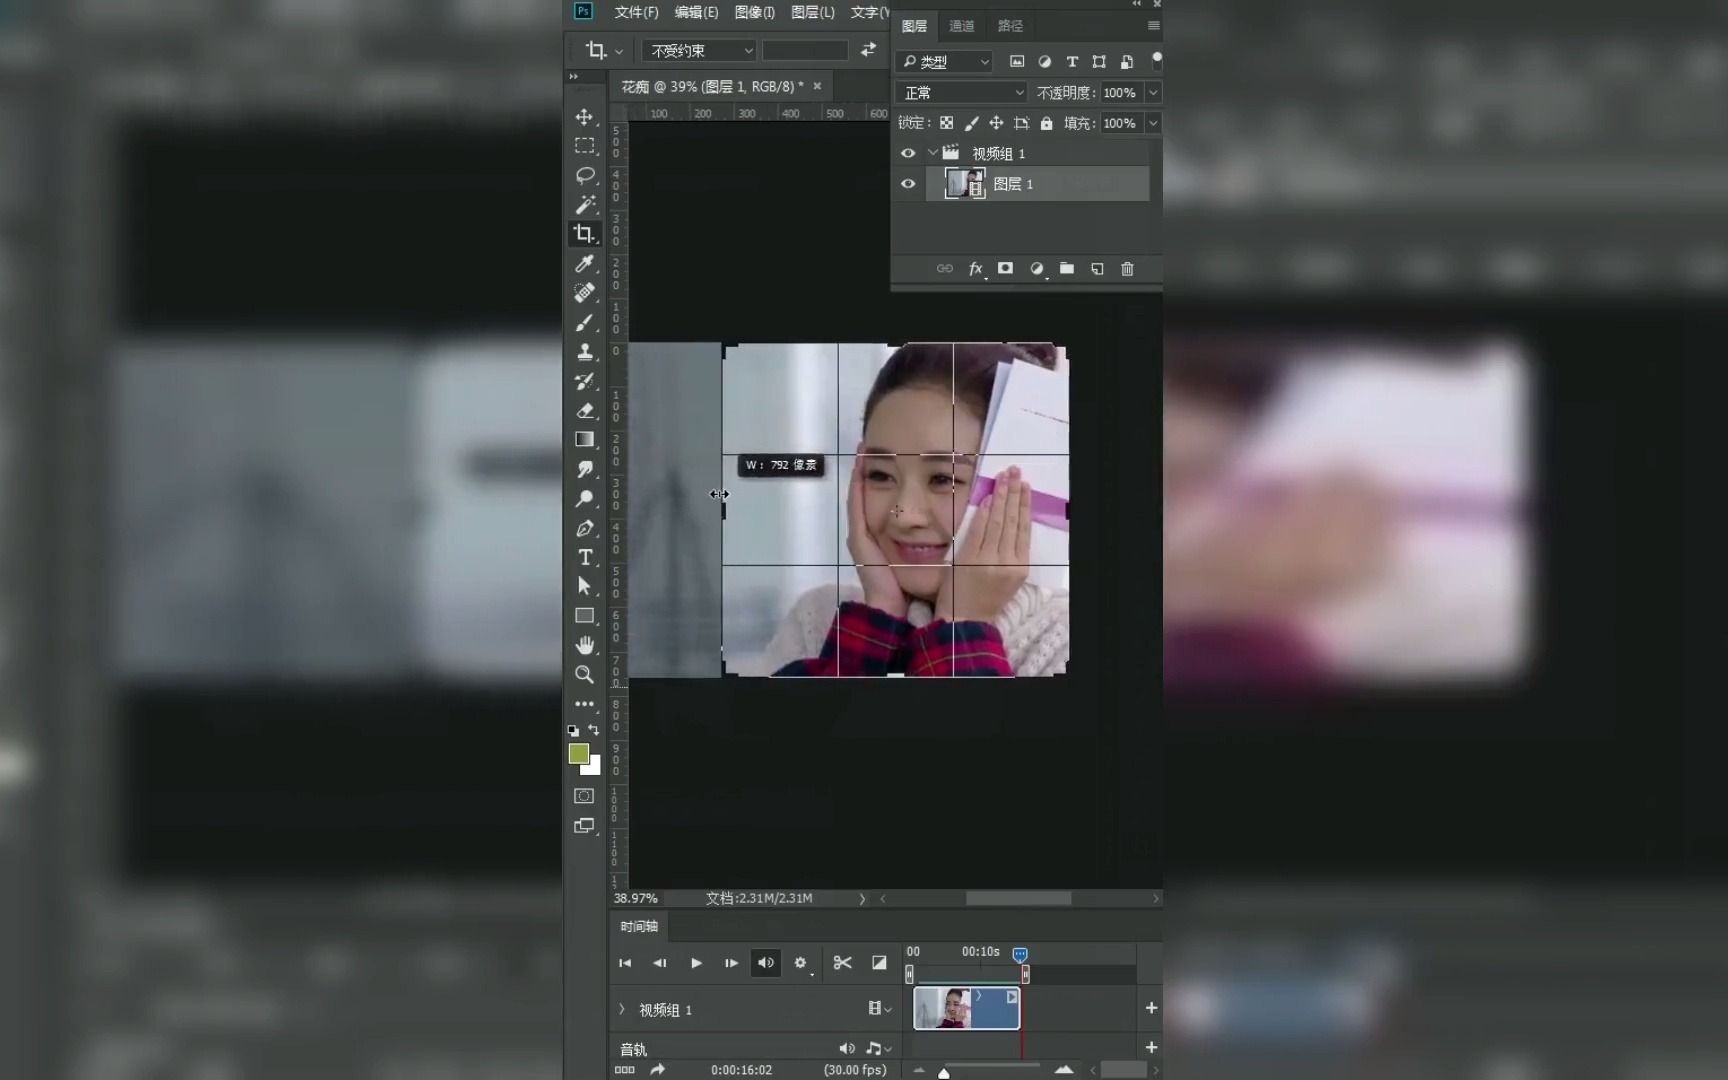Viewport: 1728px width, 1080px height.
Task: Delete the layer with the trash icon
Action: pos(1127,269)
